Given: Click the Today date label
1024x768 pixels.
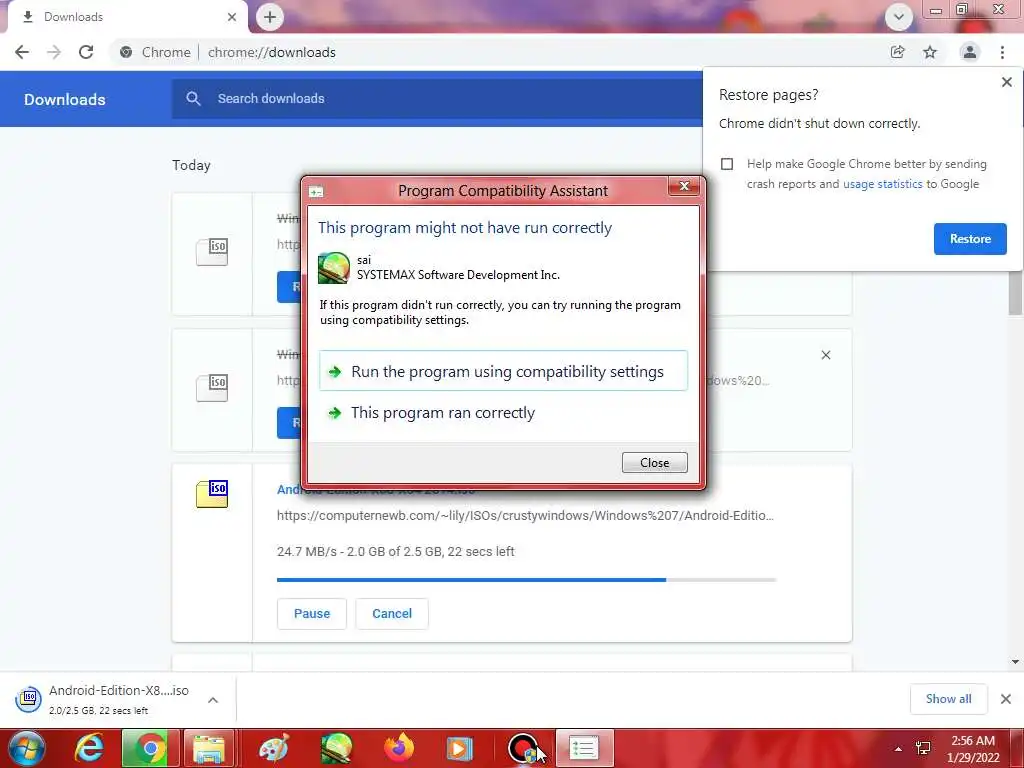Looking at the screenshot, I should 191,165.
